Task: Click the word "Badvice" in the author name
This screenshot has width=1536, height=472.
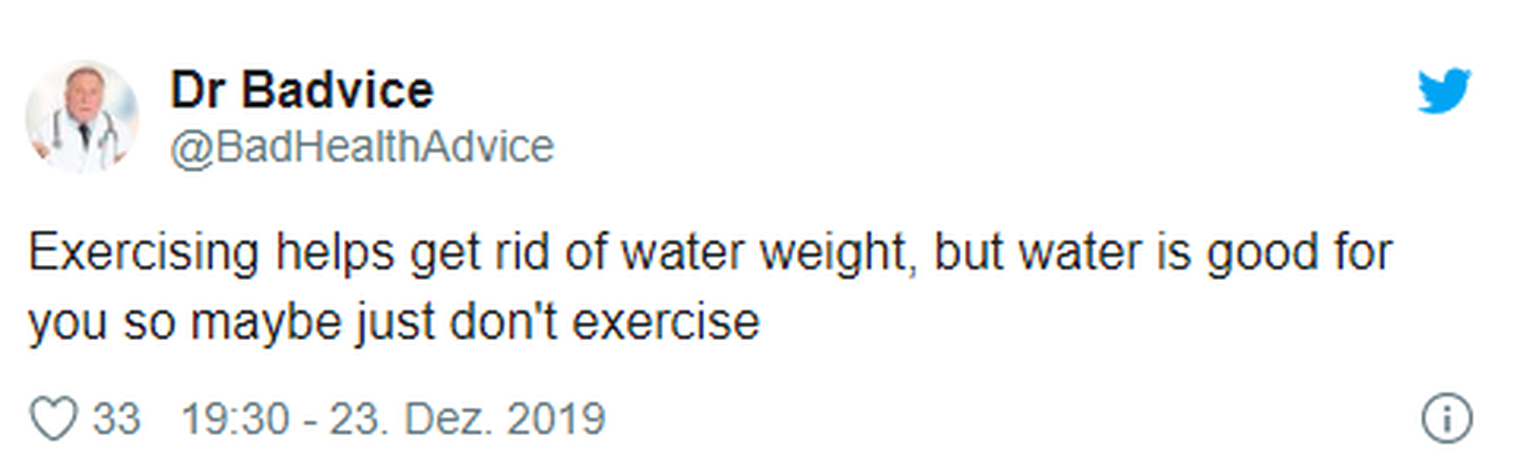Action: click(x=338, y=91)
